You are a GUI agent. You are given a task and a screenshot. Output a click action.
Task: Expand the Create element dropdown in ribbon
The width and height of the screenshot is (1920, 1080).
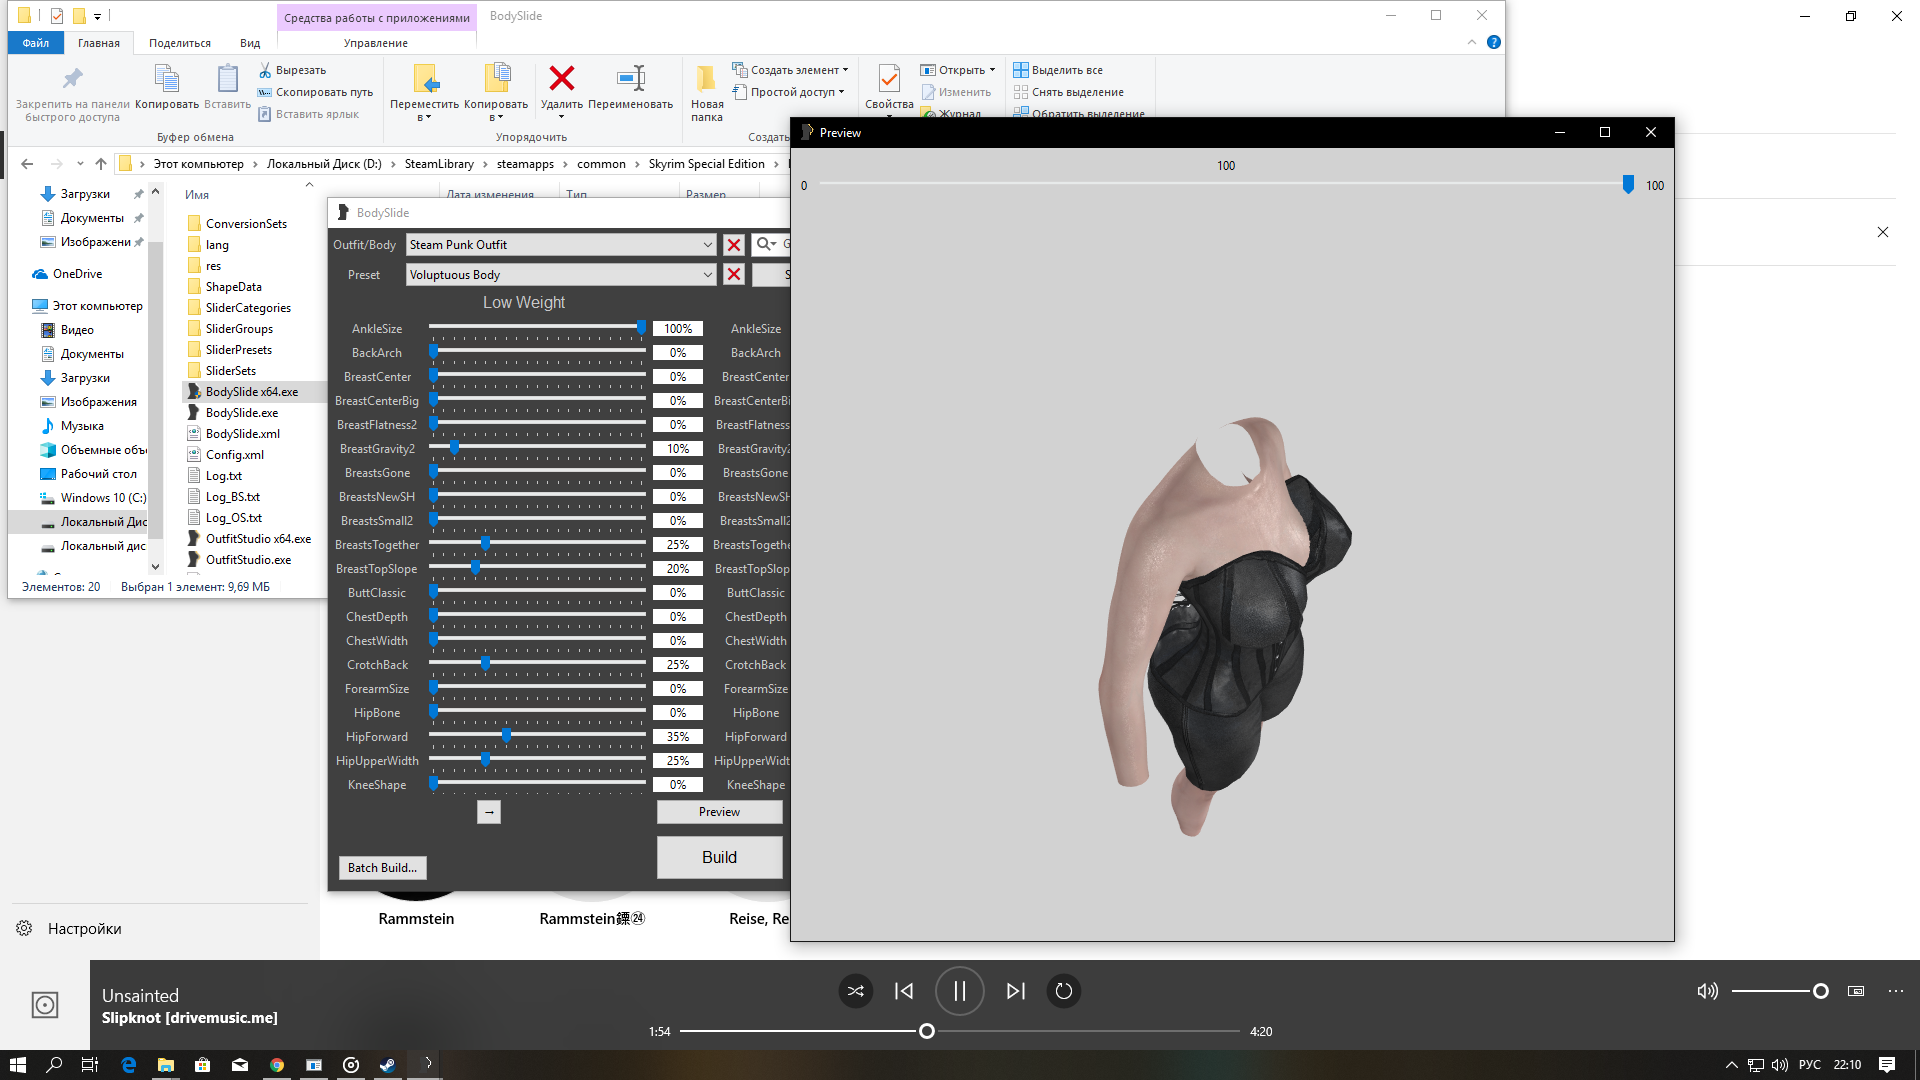(x=845, y=70)
